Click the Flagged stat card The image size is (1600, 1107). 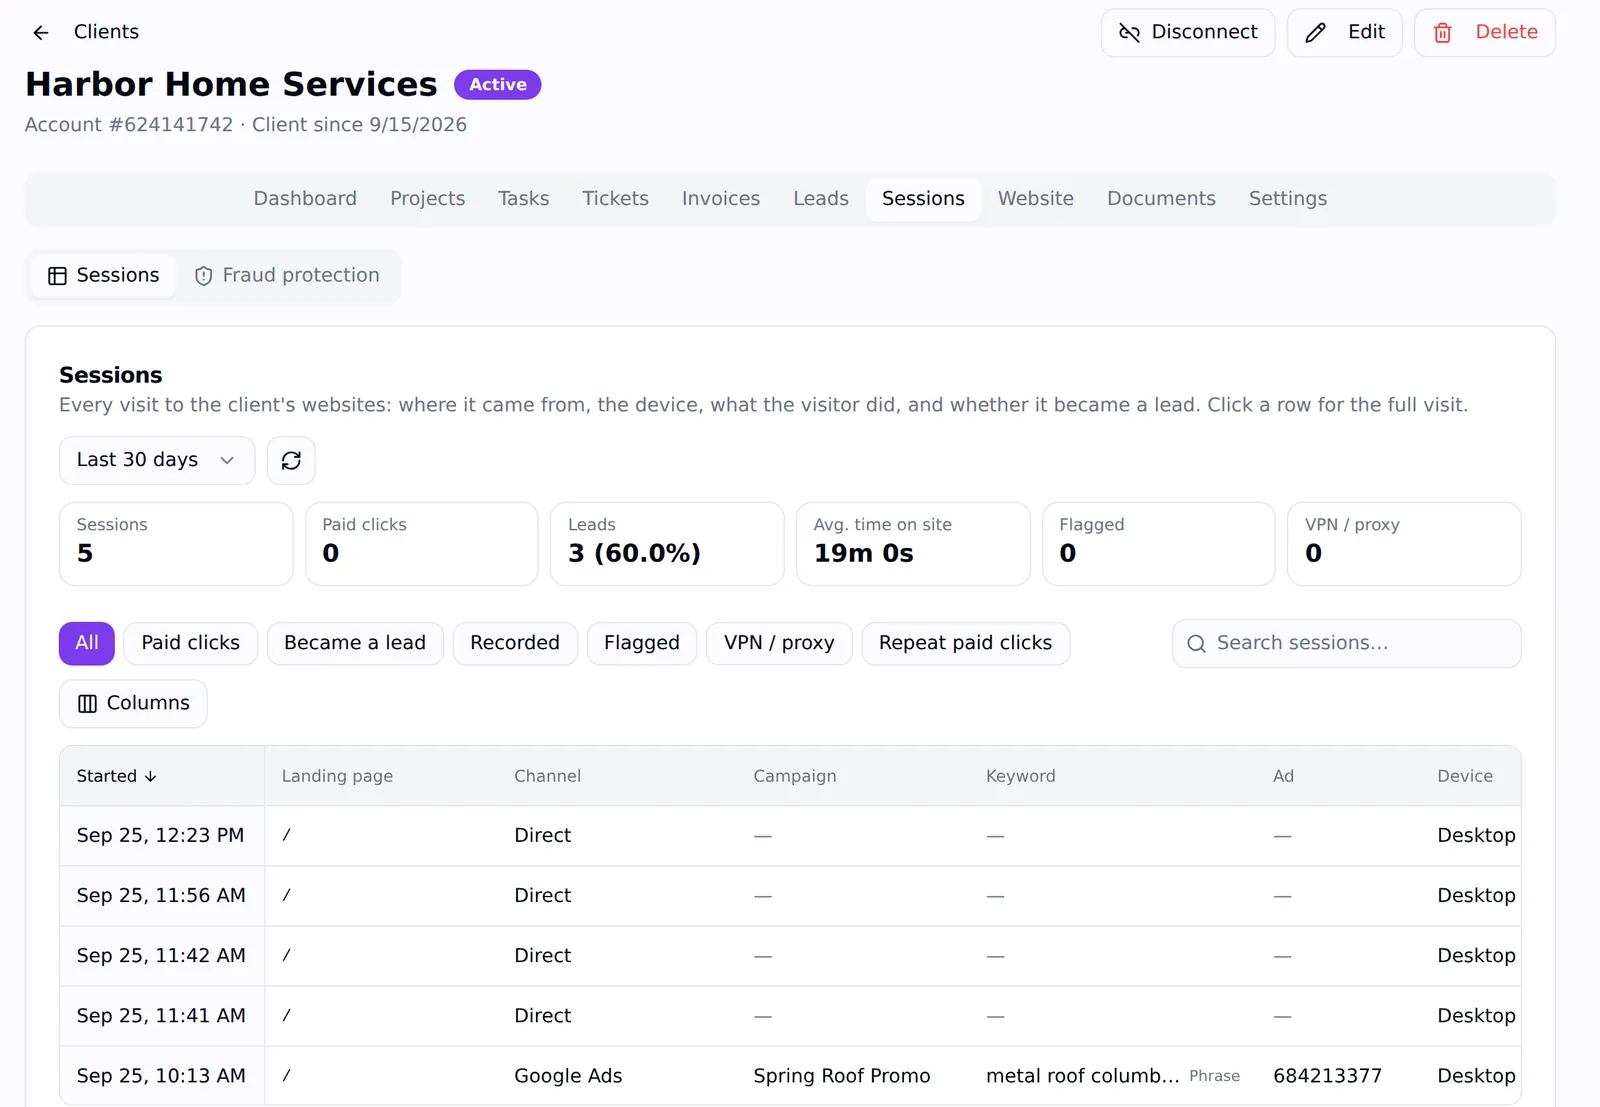tap(1159, 544)
